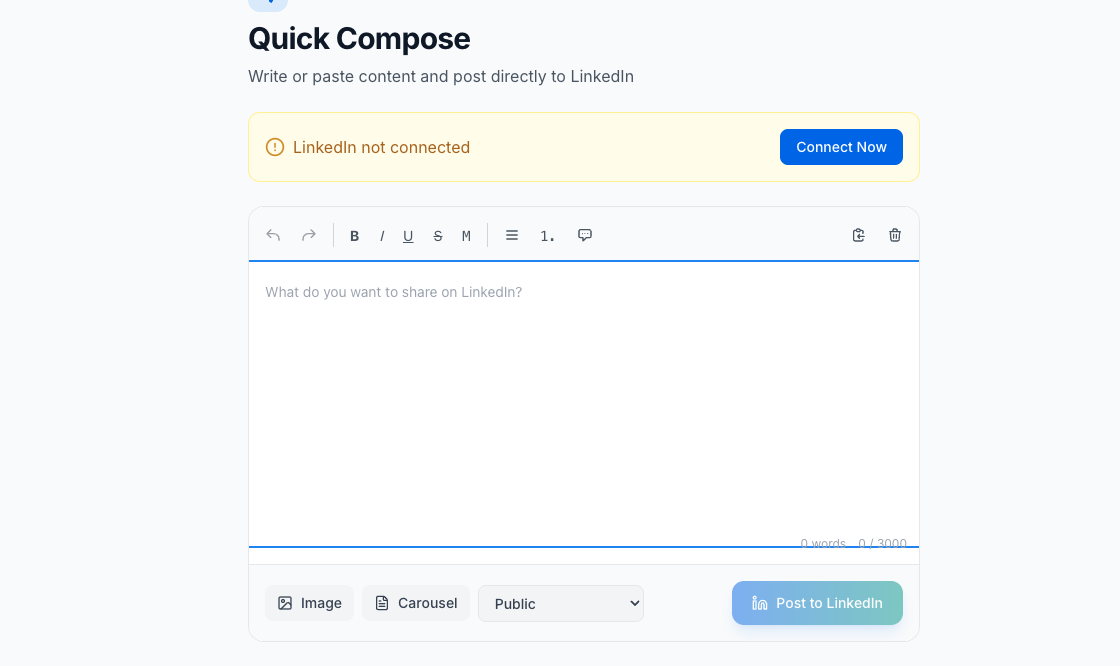Screen dimensions: 1120x666
Task: Select the bullet list icon
Action: [x=512, y=235]
